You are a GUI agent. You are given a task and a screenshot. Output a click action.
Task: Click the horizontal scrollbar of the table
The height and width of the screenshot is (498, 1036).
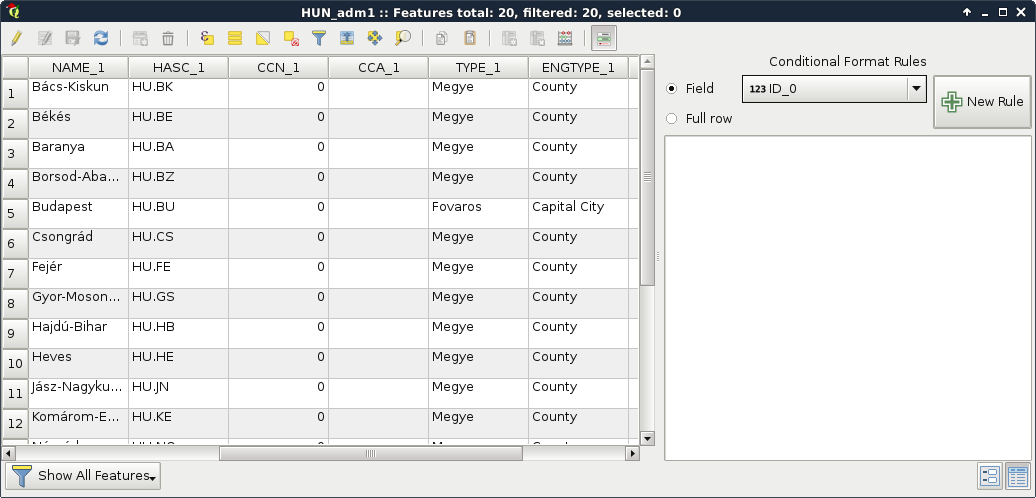(x=370, y=454)
